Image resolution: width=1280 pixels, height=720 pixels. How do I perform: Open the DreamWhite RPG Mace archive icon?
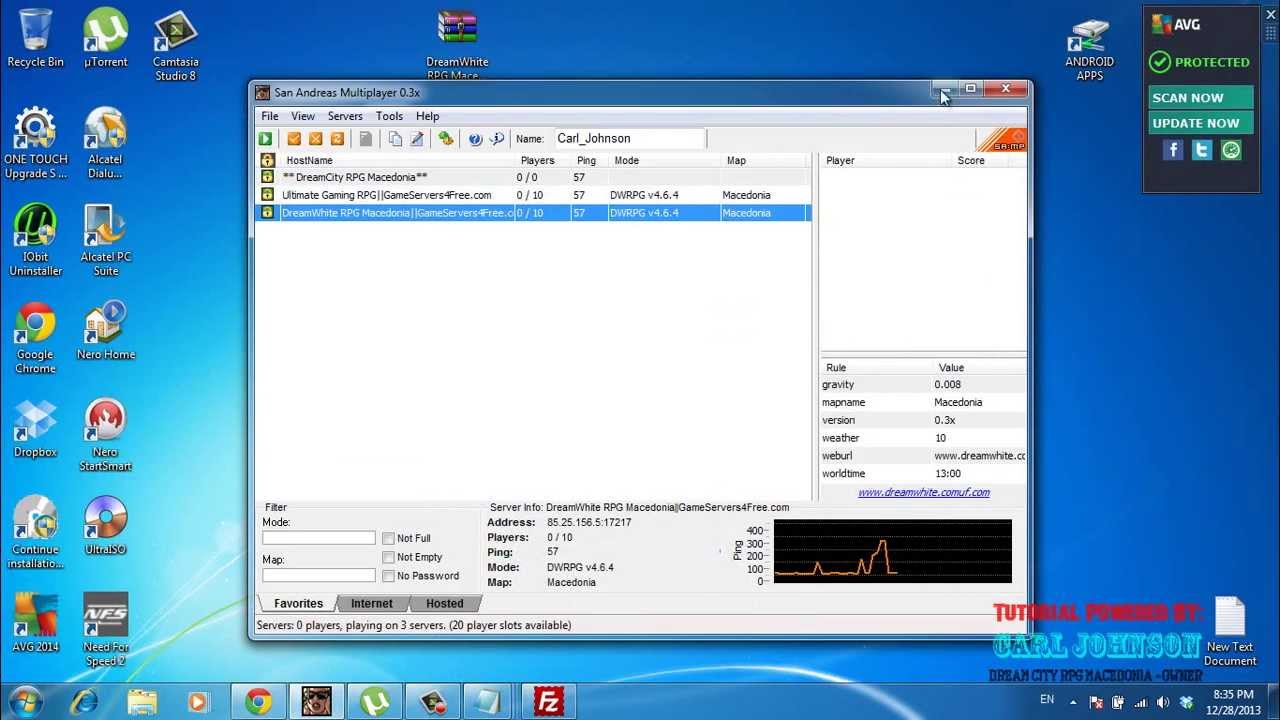click(457, 44)
